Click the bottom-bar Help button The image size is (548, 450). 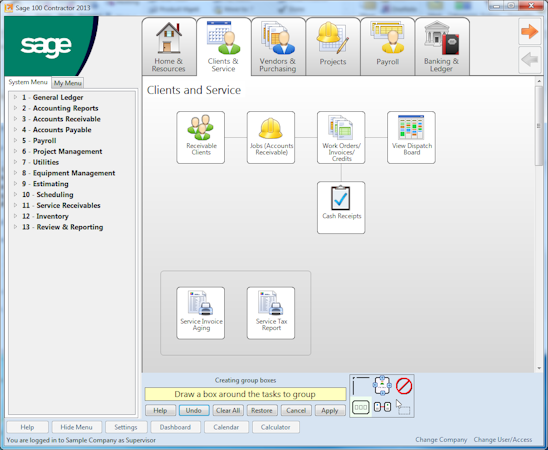point(27,427)
